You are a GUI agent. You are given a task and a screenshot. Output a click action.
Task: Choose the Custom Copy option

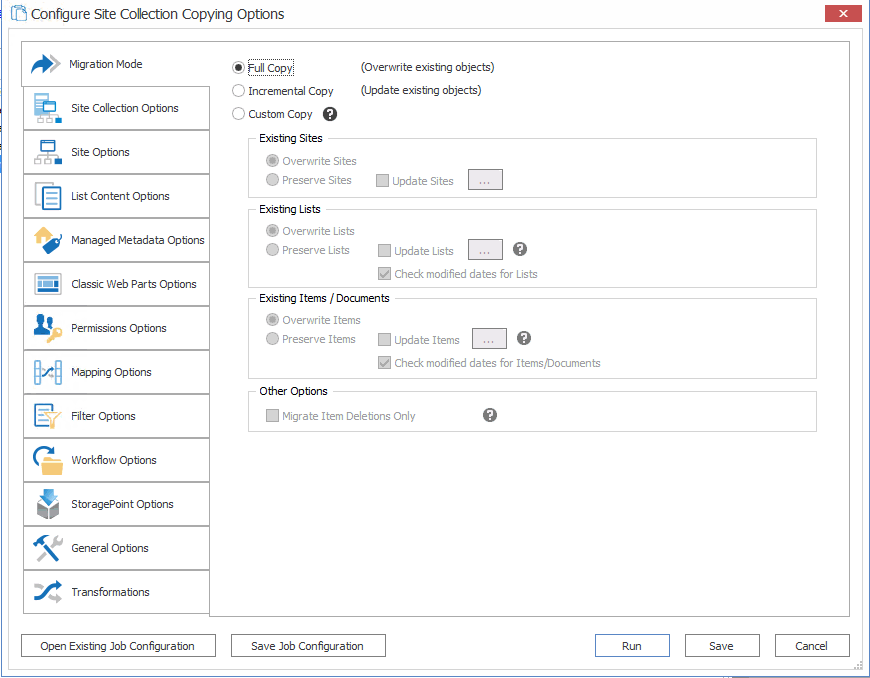[x=238, y=114]
